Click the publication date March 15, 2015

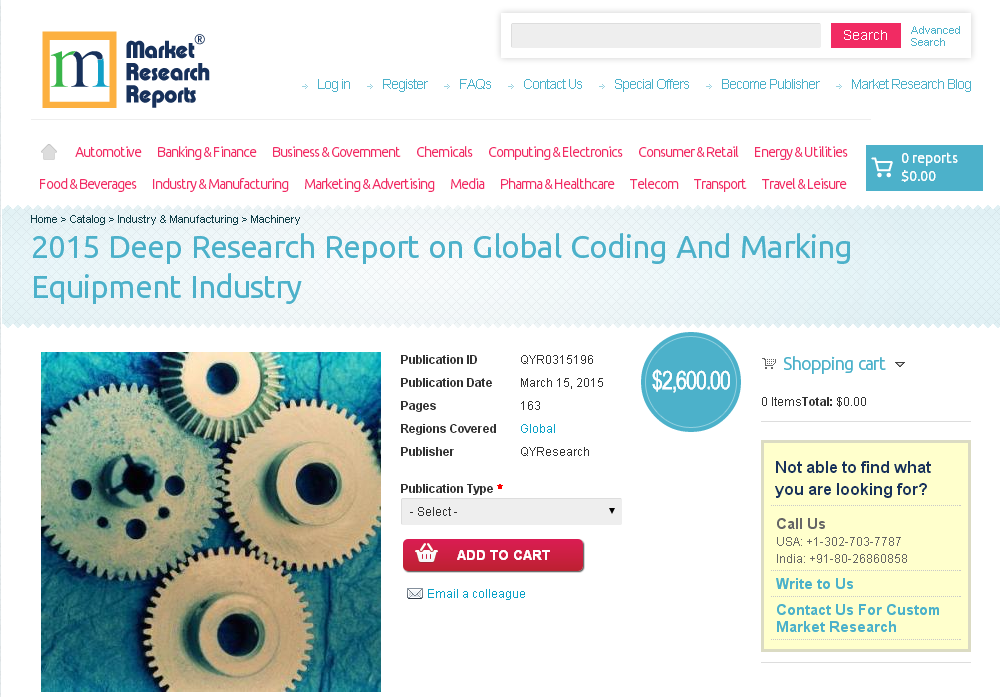coord(562,383)
